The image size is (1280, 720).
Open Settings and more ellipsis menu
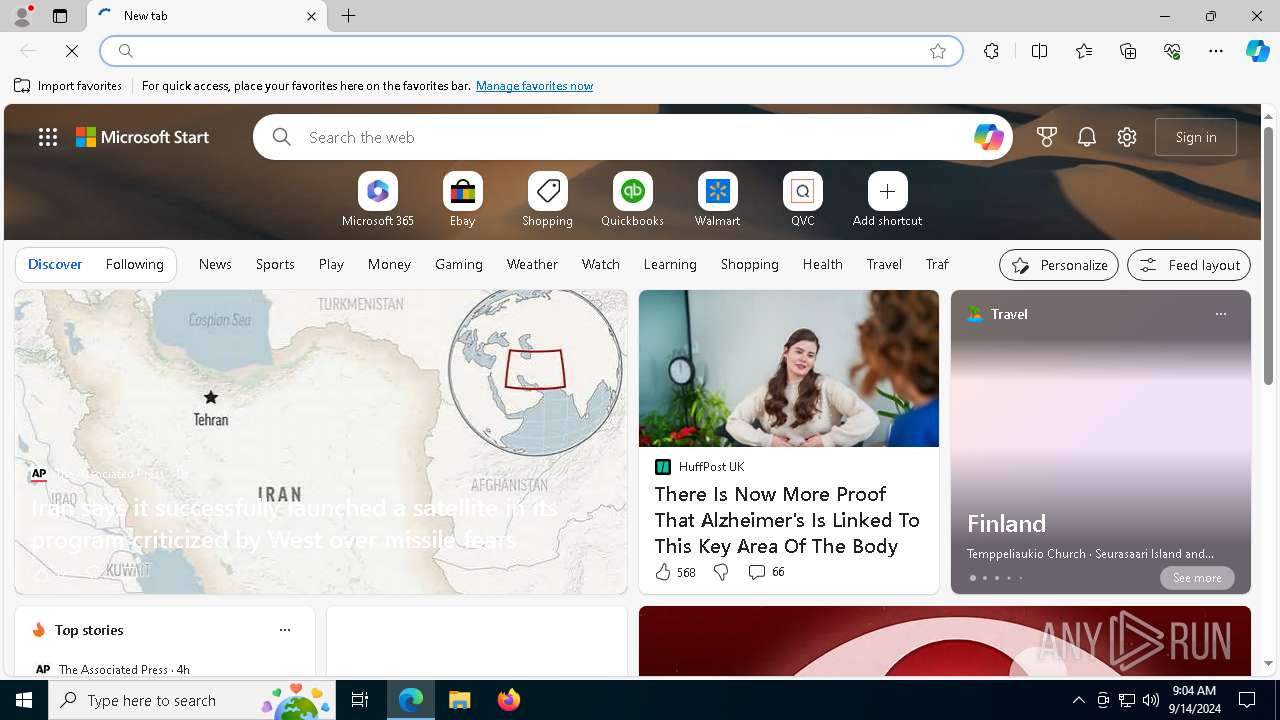click(1216, 51)
